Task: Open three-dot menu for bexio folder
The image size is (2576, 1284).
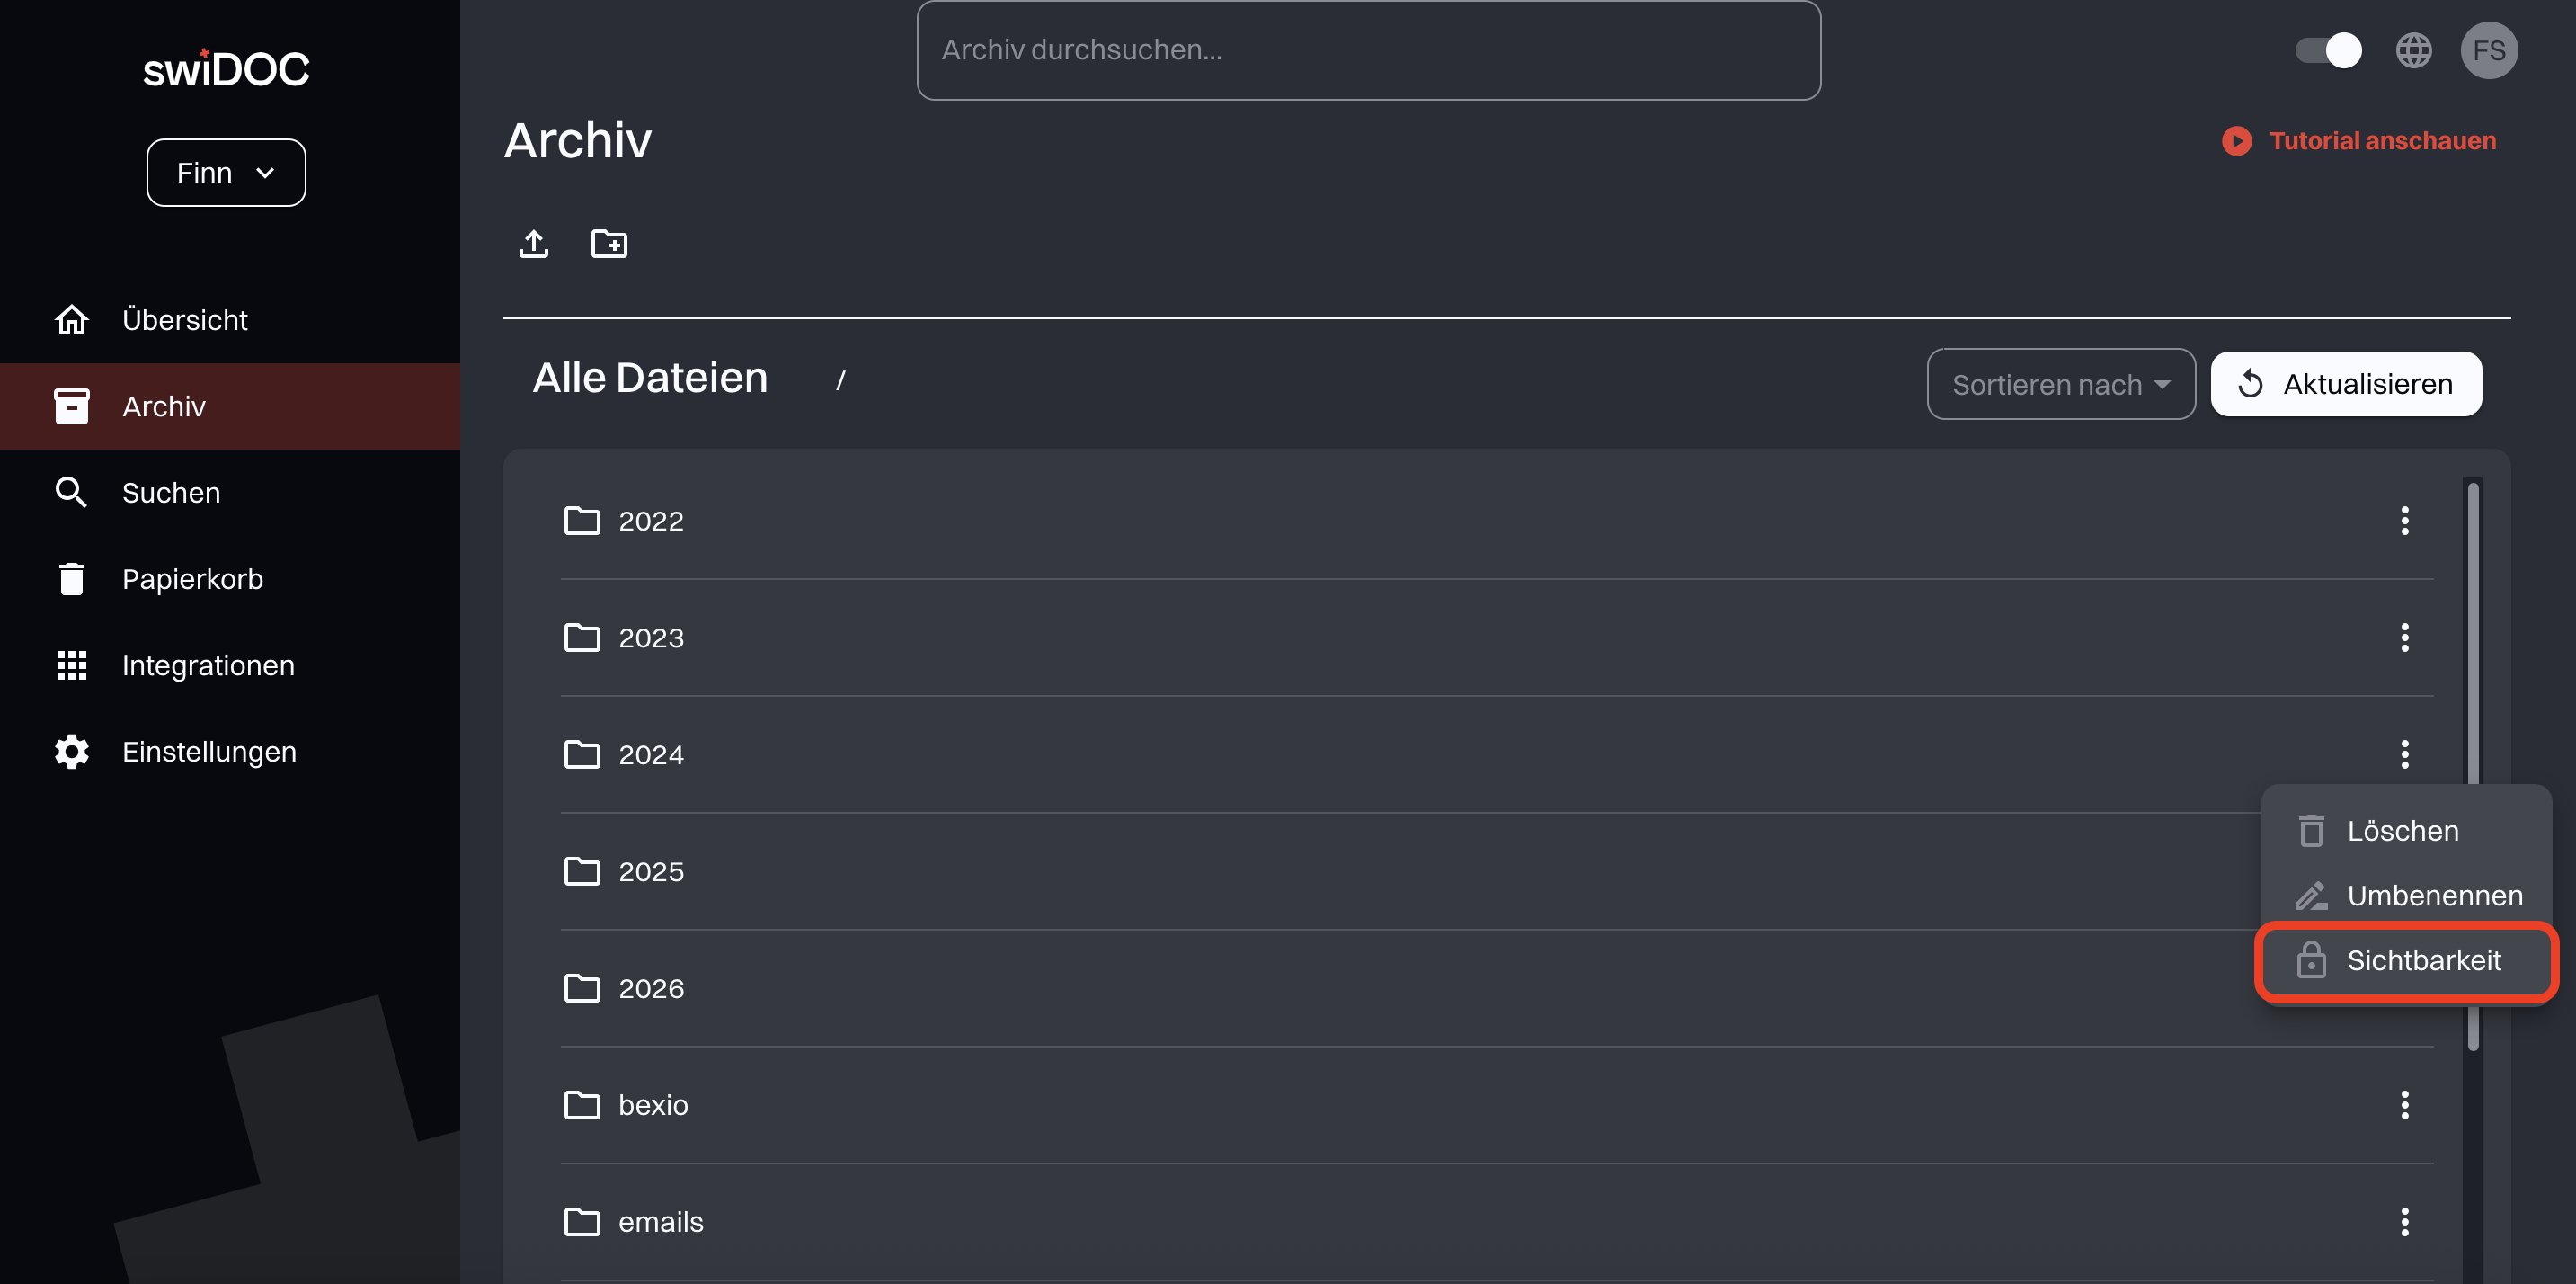Action: click(2404, 1105)
